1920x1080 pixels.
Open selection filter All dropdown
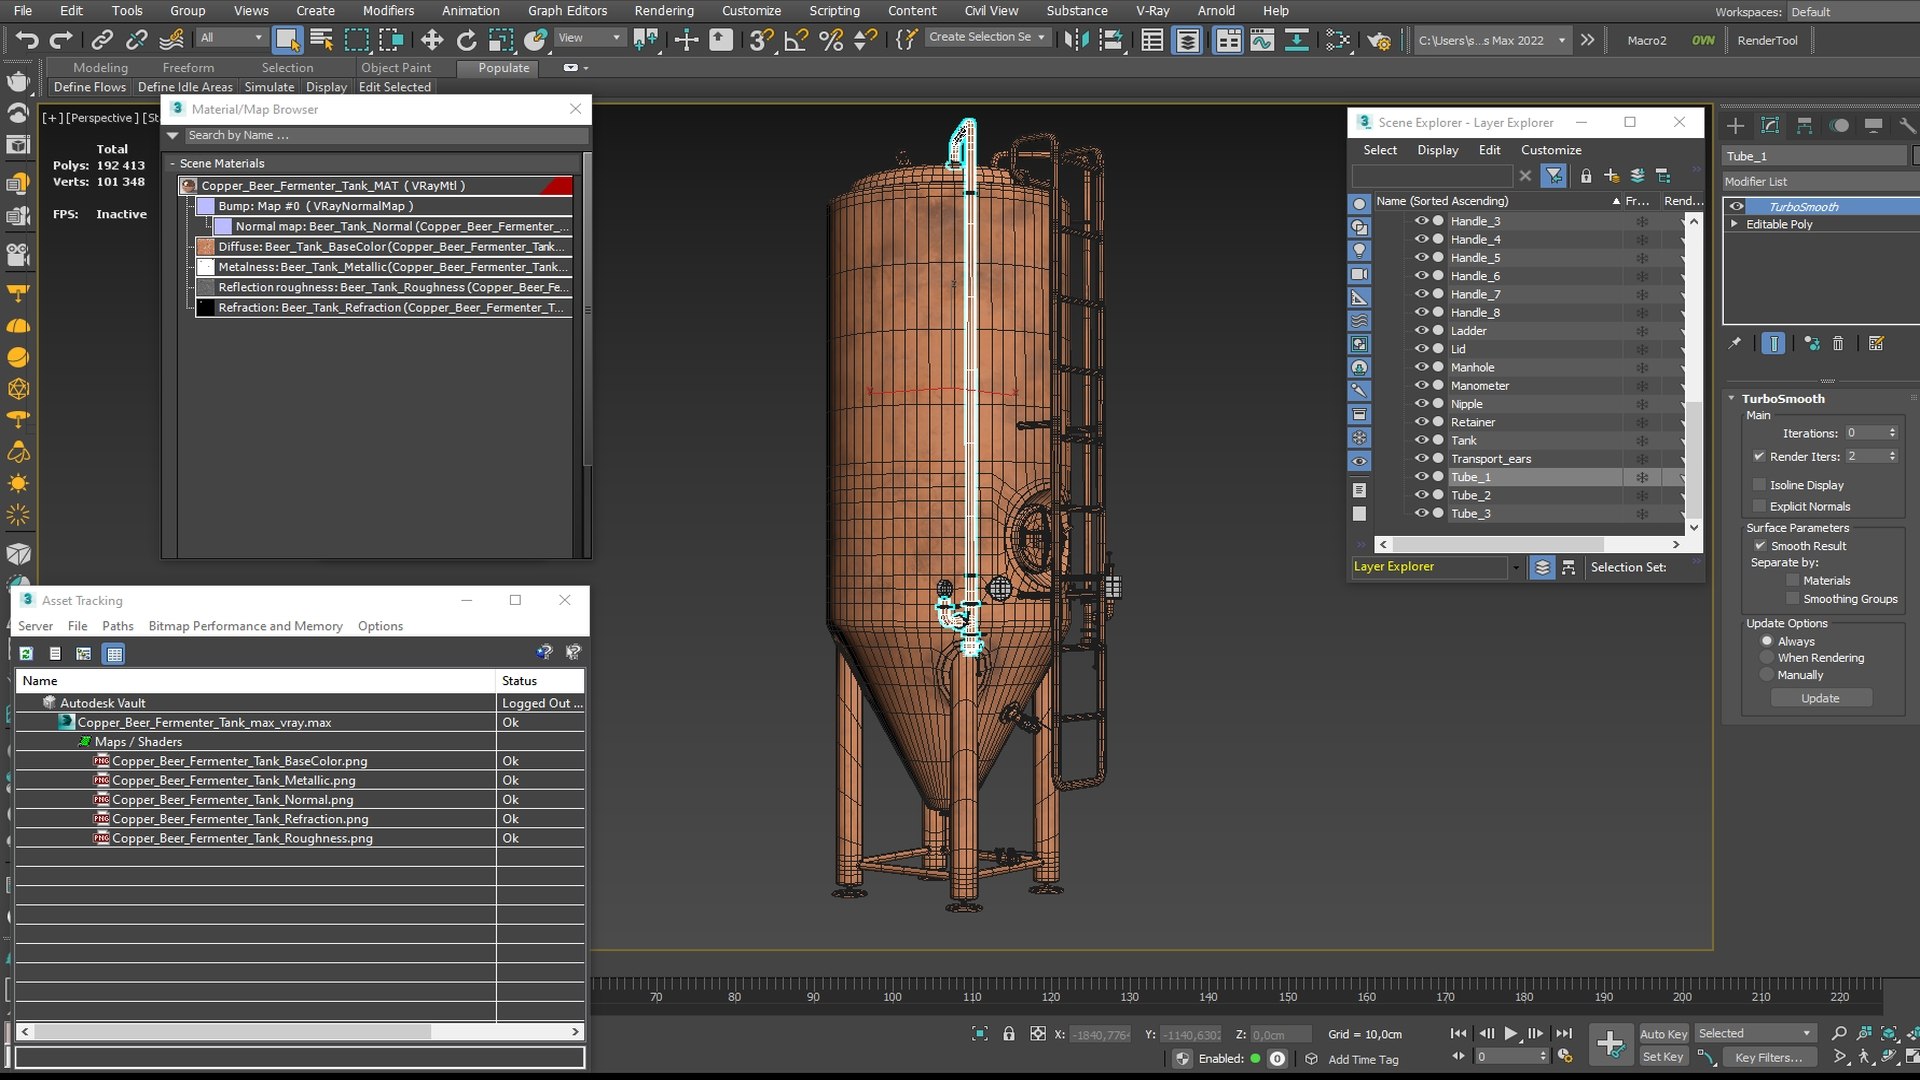(231, 38)
